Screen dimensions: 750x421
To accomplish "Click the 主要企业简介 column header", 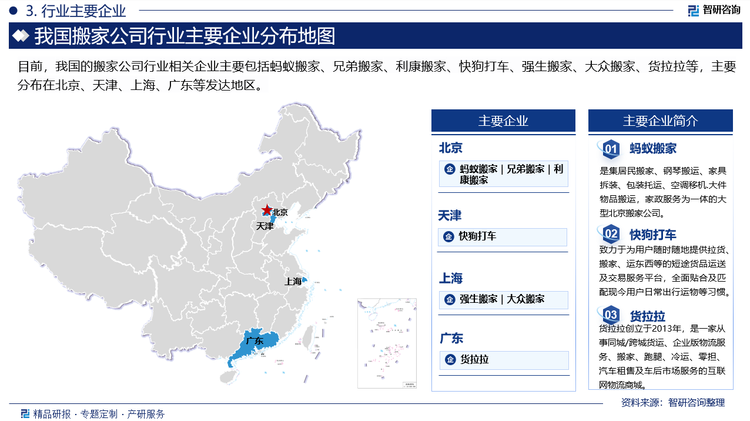I will pos(661,121).
